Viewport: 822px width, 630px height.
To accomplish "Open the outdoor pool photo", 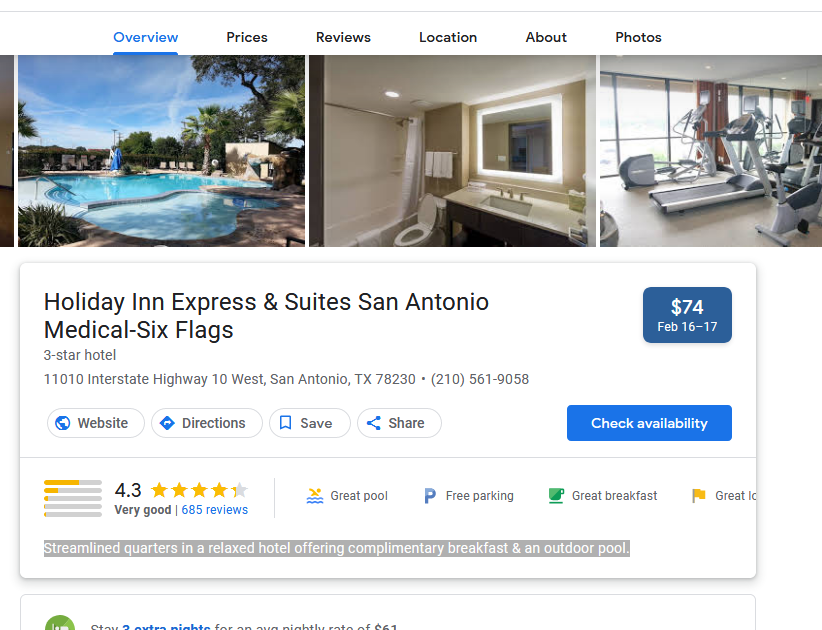I will [161, 151].
